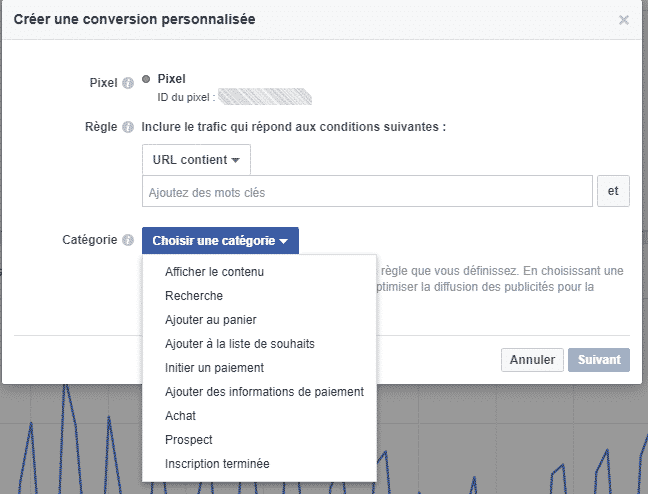Select the Pixel radio button
The height and width of the screenshot is (494, 648).
[x=147, y=79]
